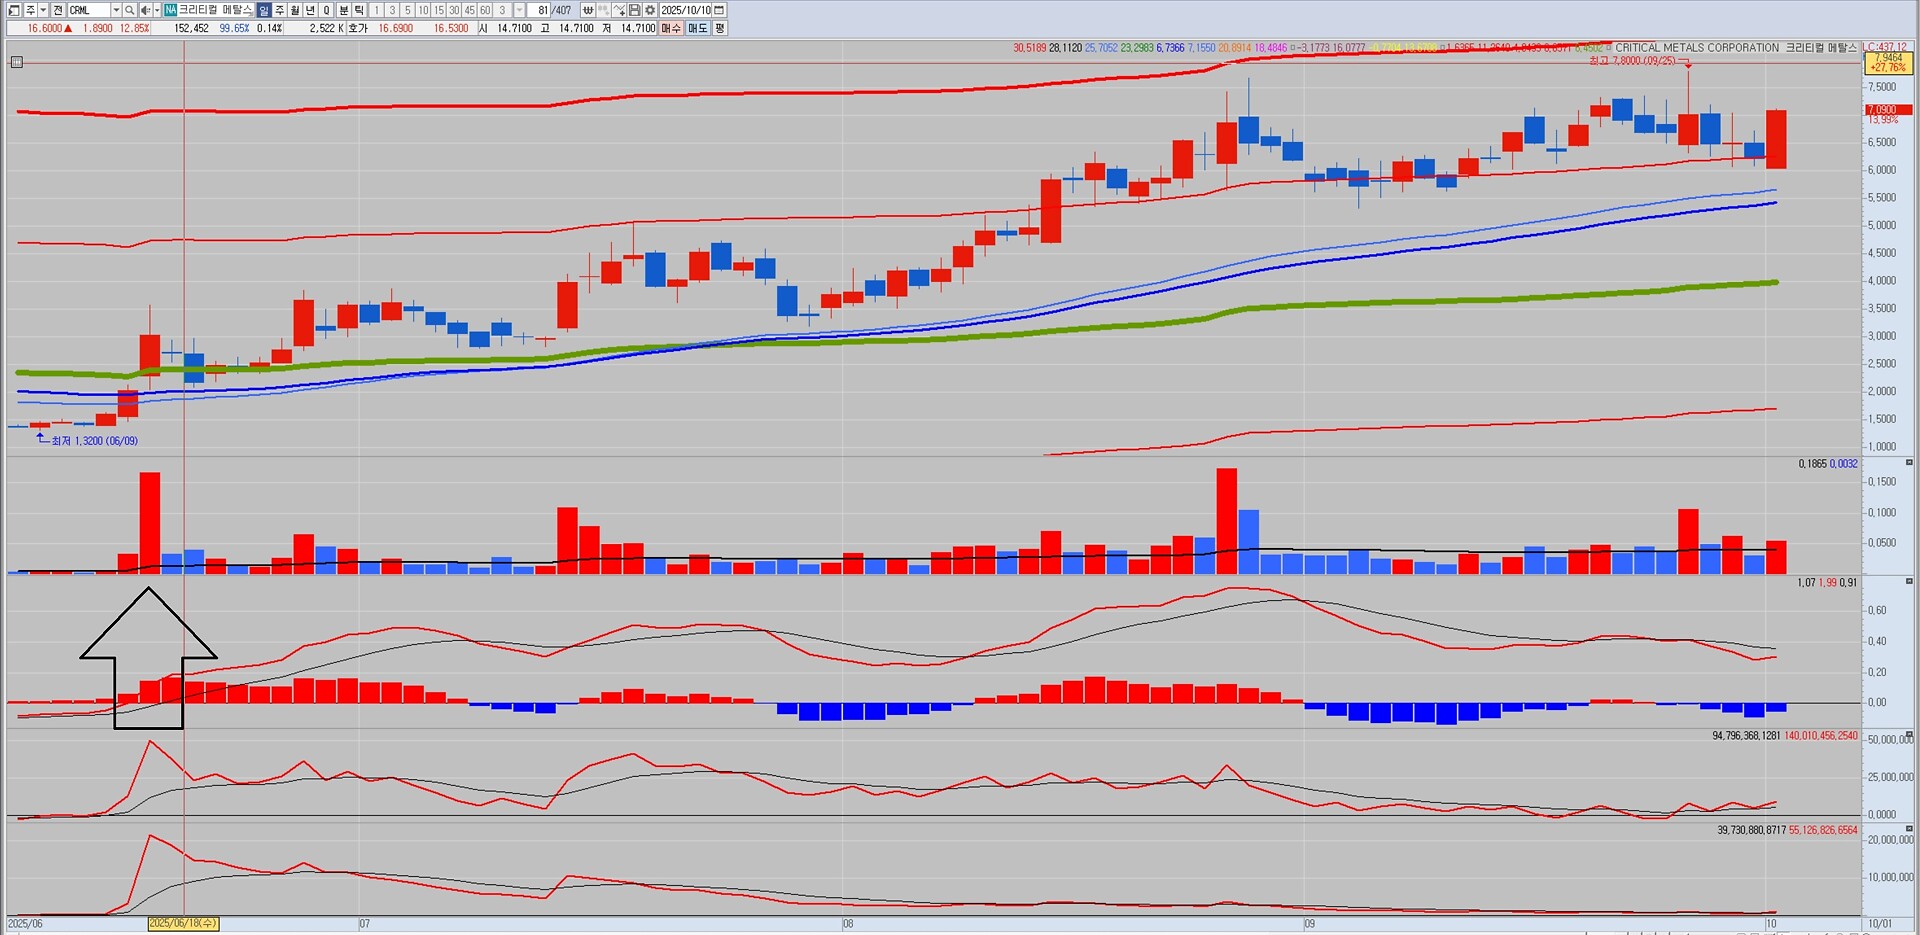Click the 99.65% value in the info bar
The image size is (1920, 935).
click(234, 28)
